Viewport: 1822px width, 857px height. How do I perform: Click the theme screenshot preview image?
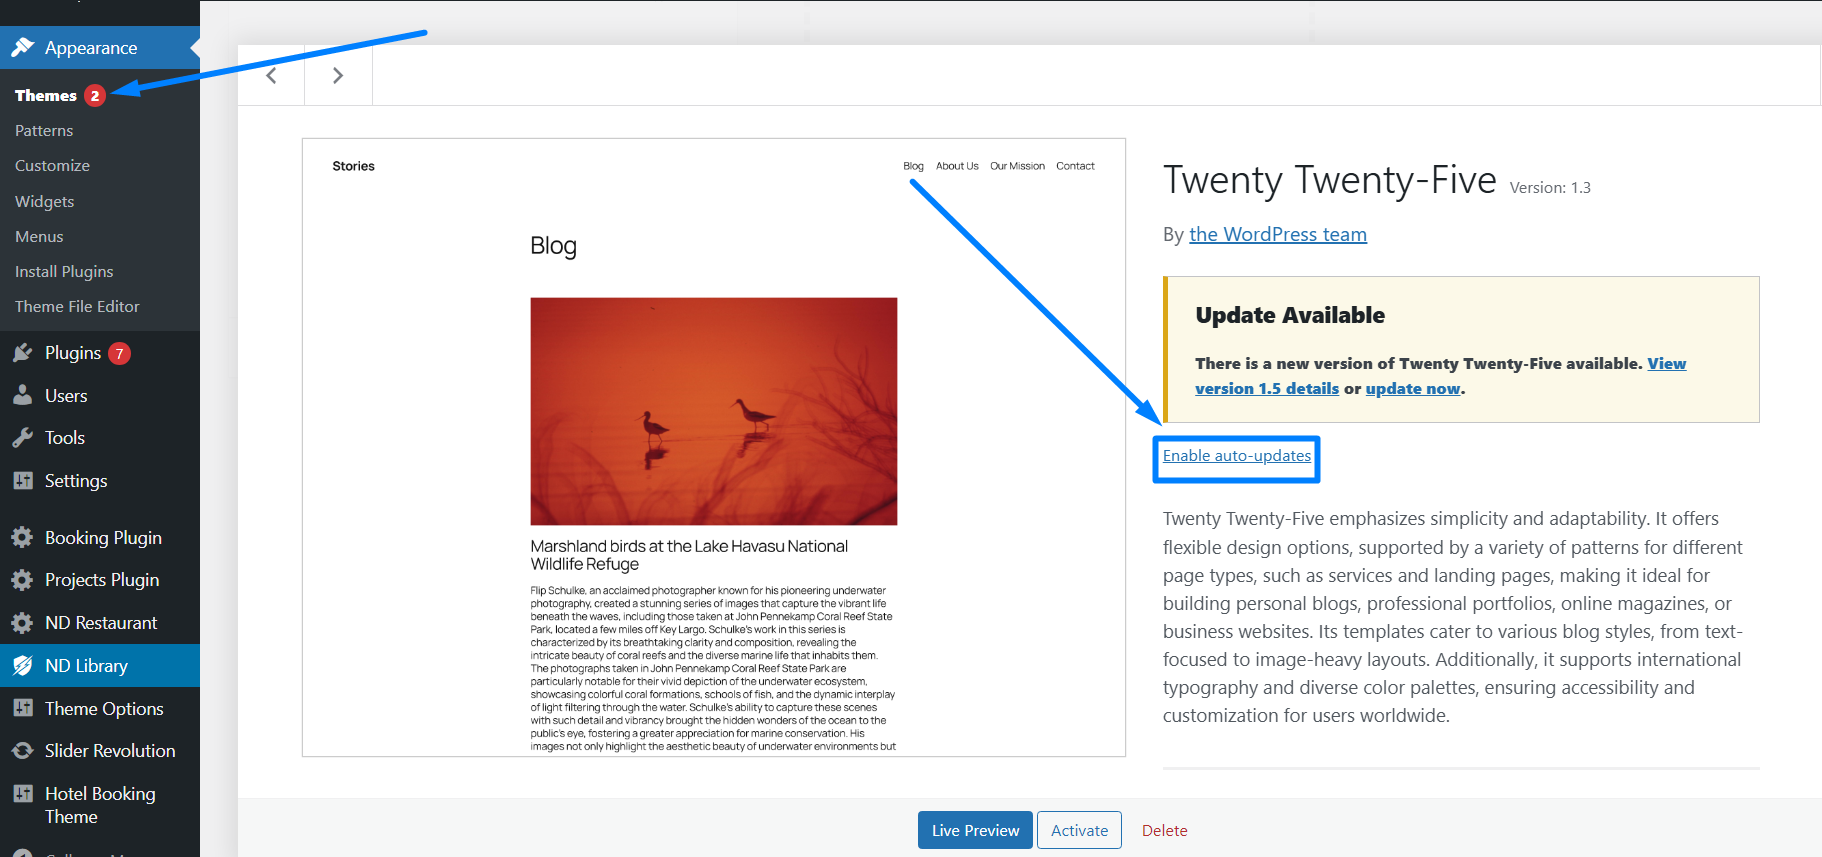pos(714,447)
